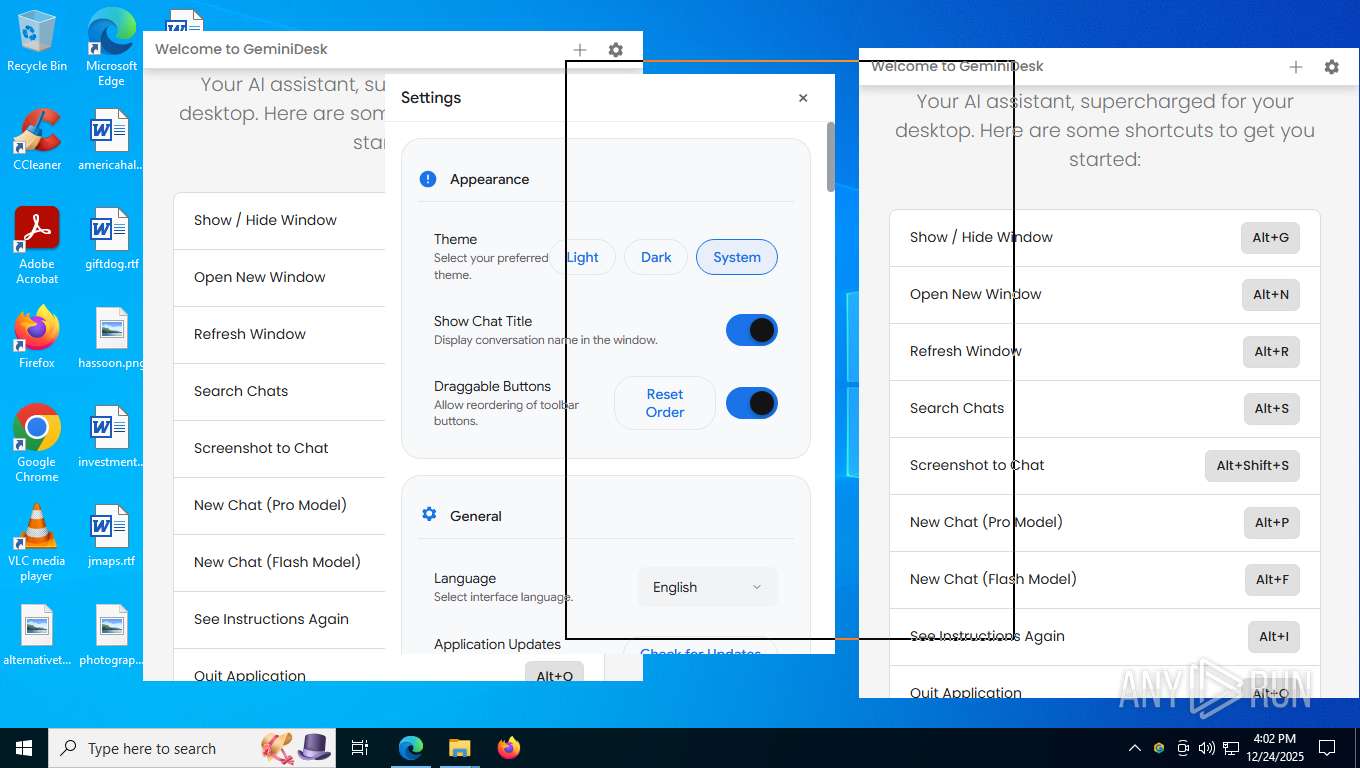Click the Alt+N shortcut badge
This screenshot has width=1360, height=768.
click(1271, 295)
